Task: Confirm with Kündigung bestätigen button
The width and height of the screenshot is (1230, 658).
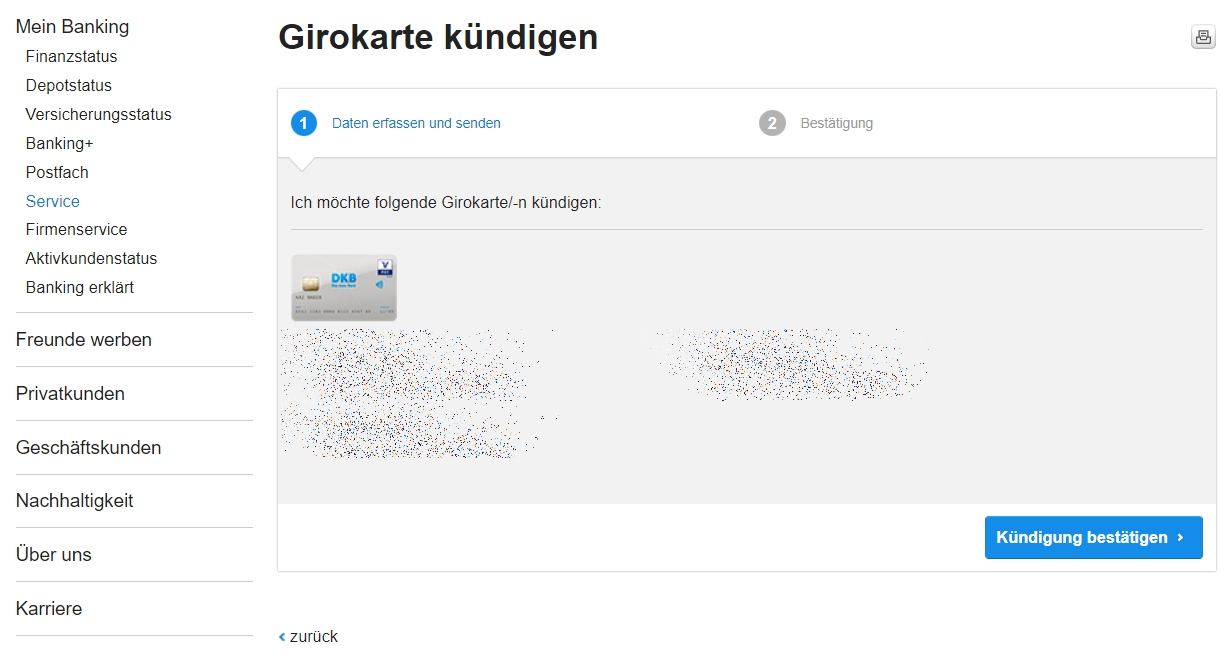Action: coord(1093,537)
